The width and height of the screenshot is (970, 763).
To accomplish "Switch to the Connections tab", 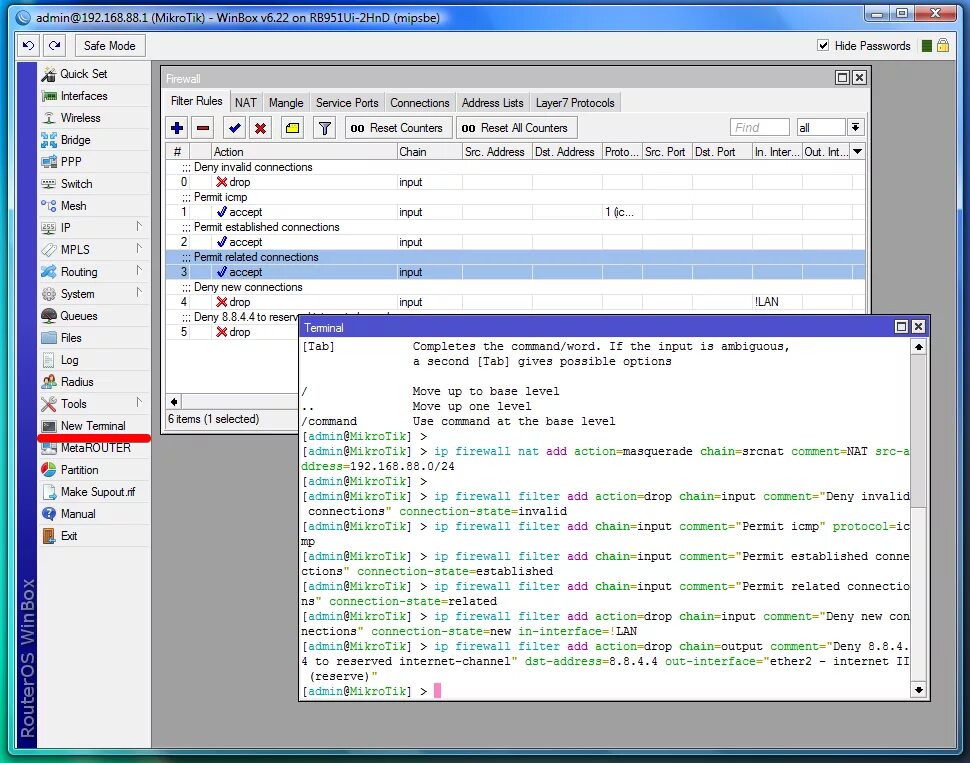I will [x=419, y=103].
